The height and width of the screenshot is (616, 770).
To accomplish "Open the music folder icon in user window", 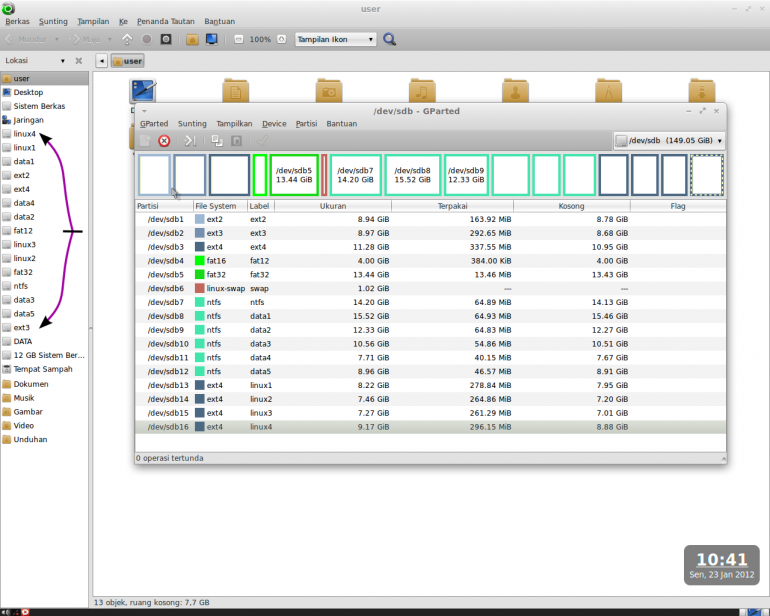I will tap(422, 90).
